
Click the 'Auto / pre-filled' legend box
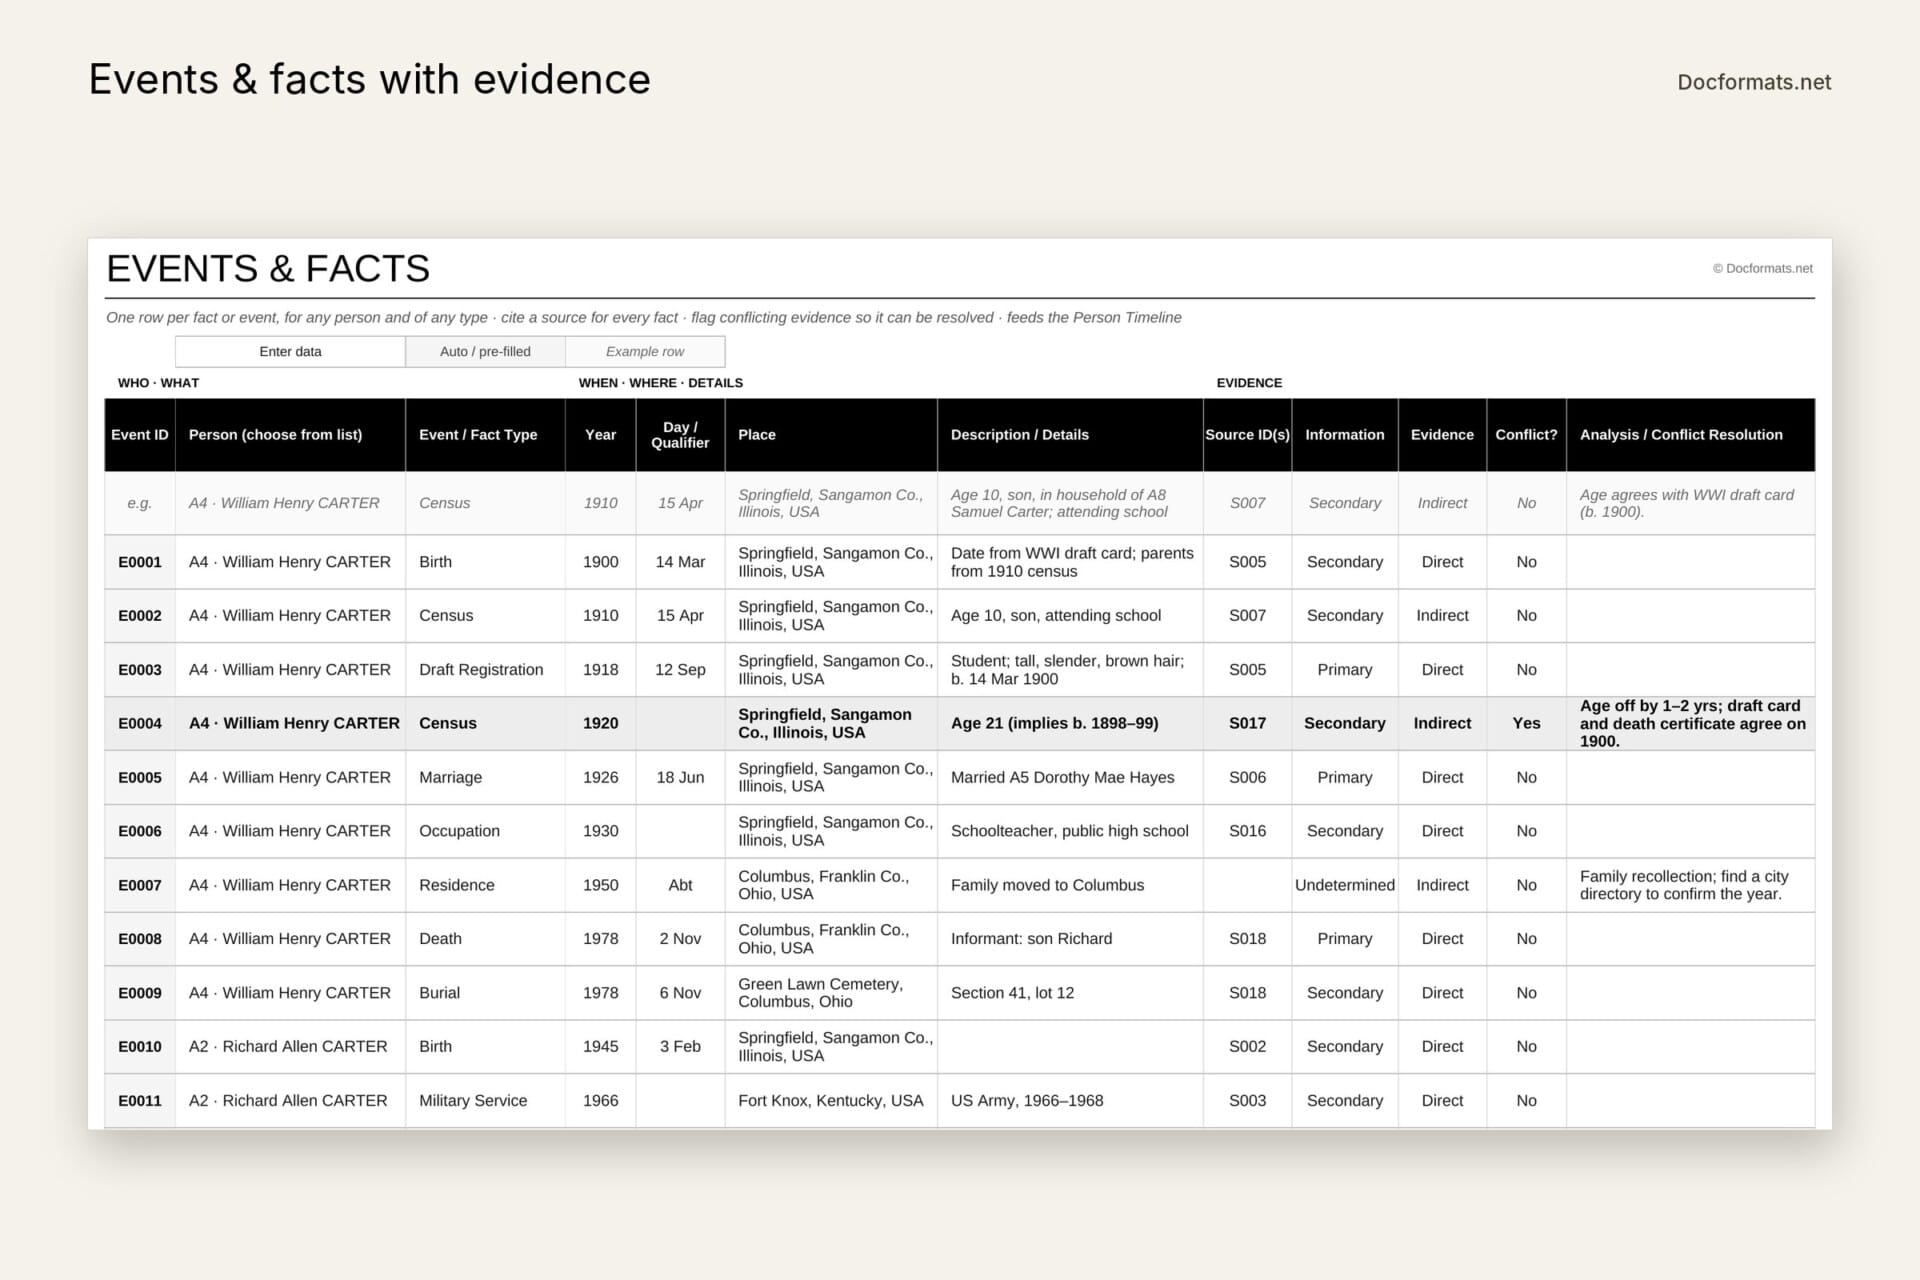485,351
